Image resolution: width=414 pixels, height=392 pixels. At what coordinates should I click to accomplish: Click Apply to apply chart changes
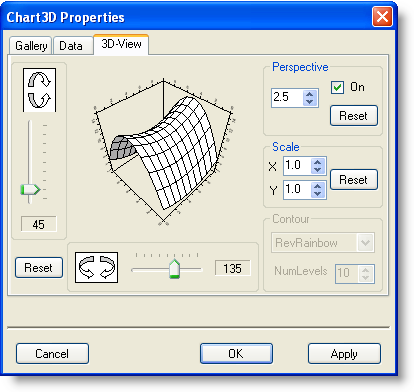tap(344, 353)
